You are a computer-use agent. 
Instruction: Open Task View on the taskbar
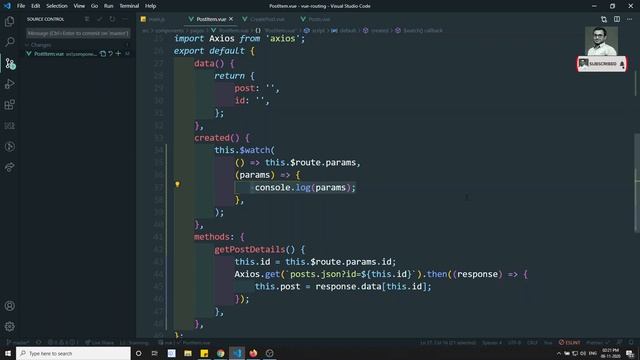point(155,353)
